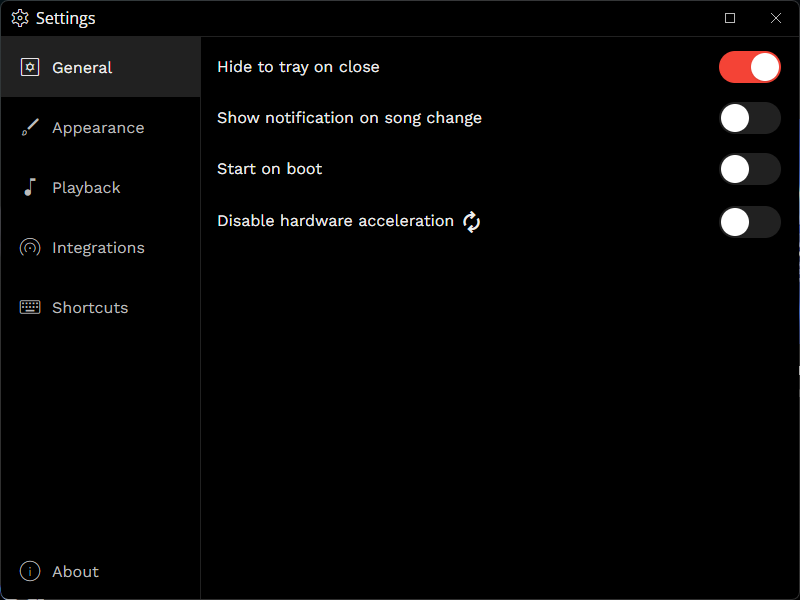This screenshot has width=800, height=600.
Task: Switch to the Appearance settings tab
Action: (98, 128)
